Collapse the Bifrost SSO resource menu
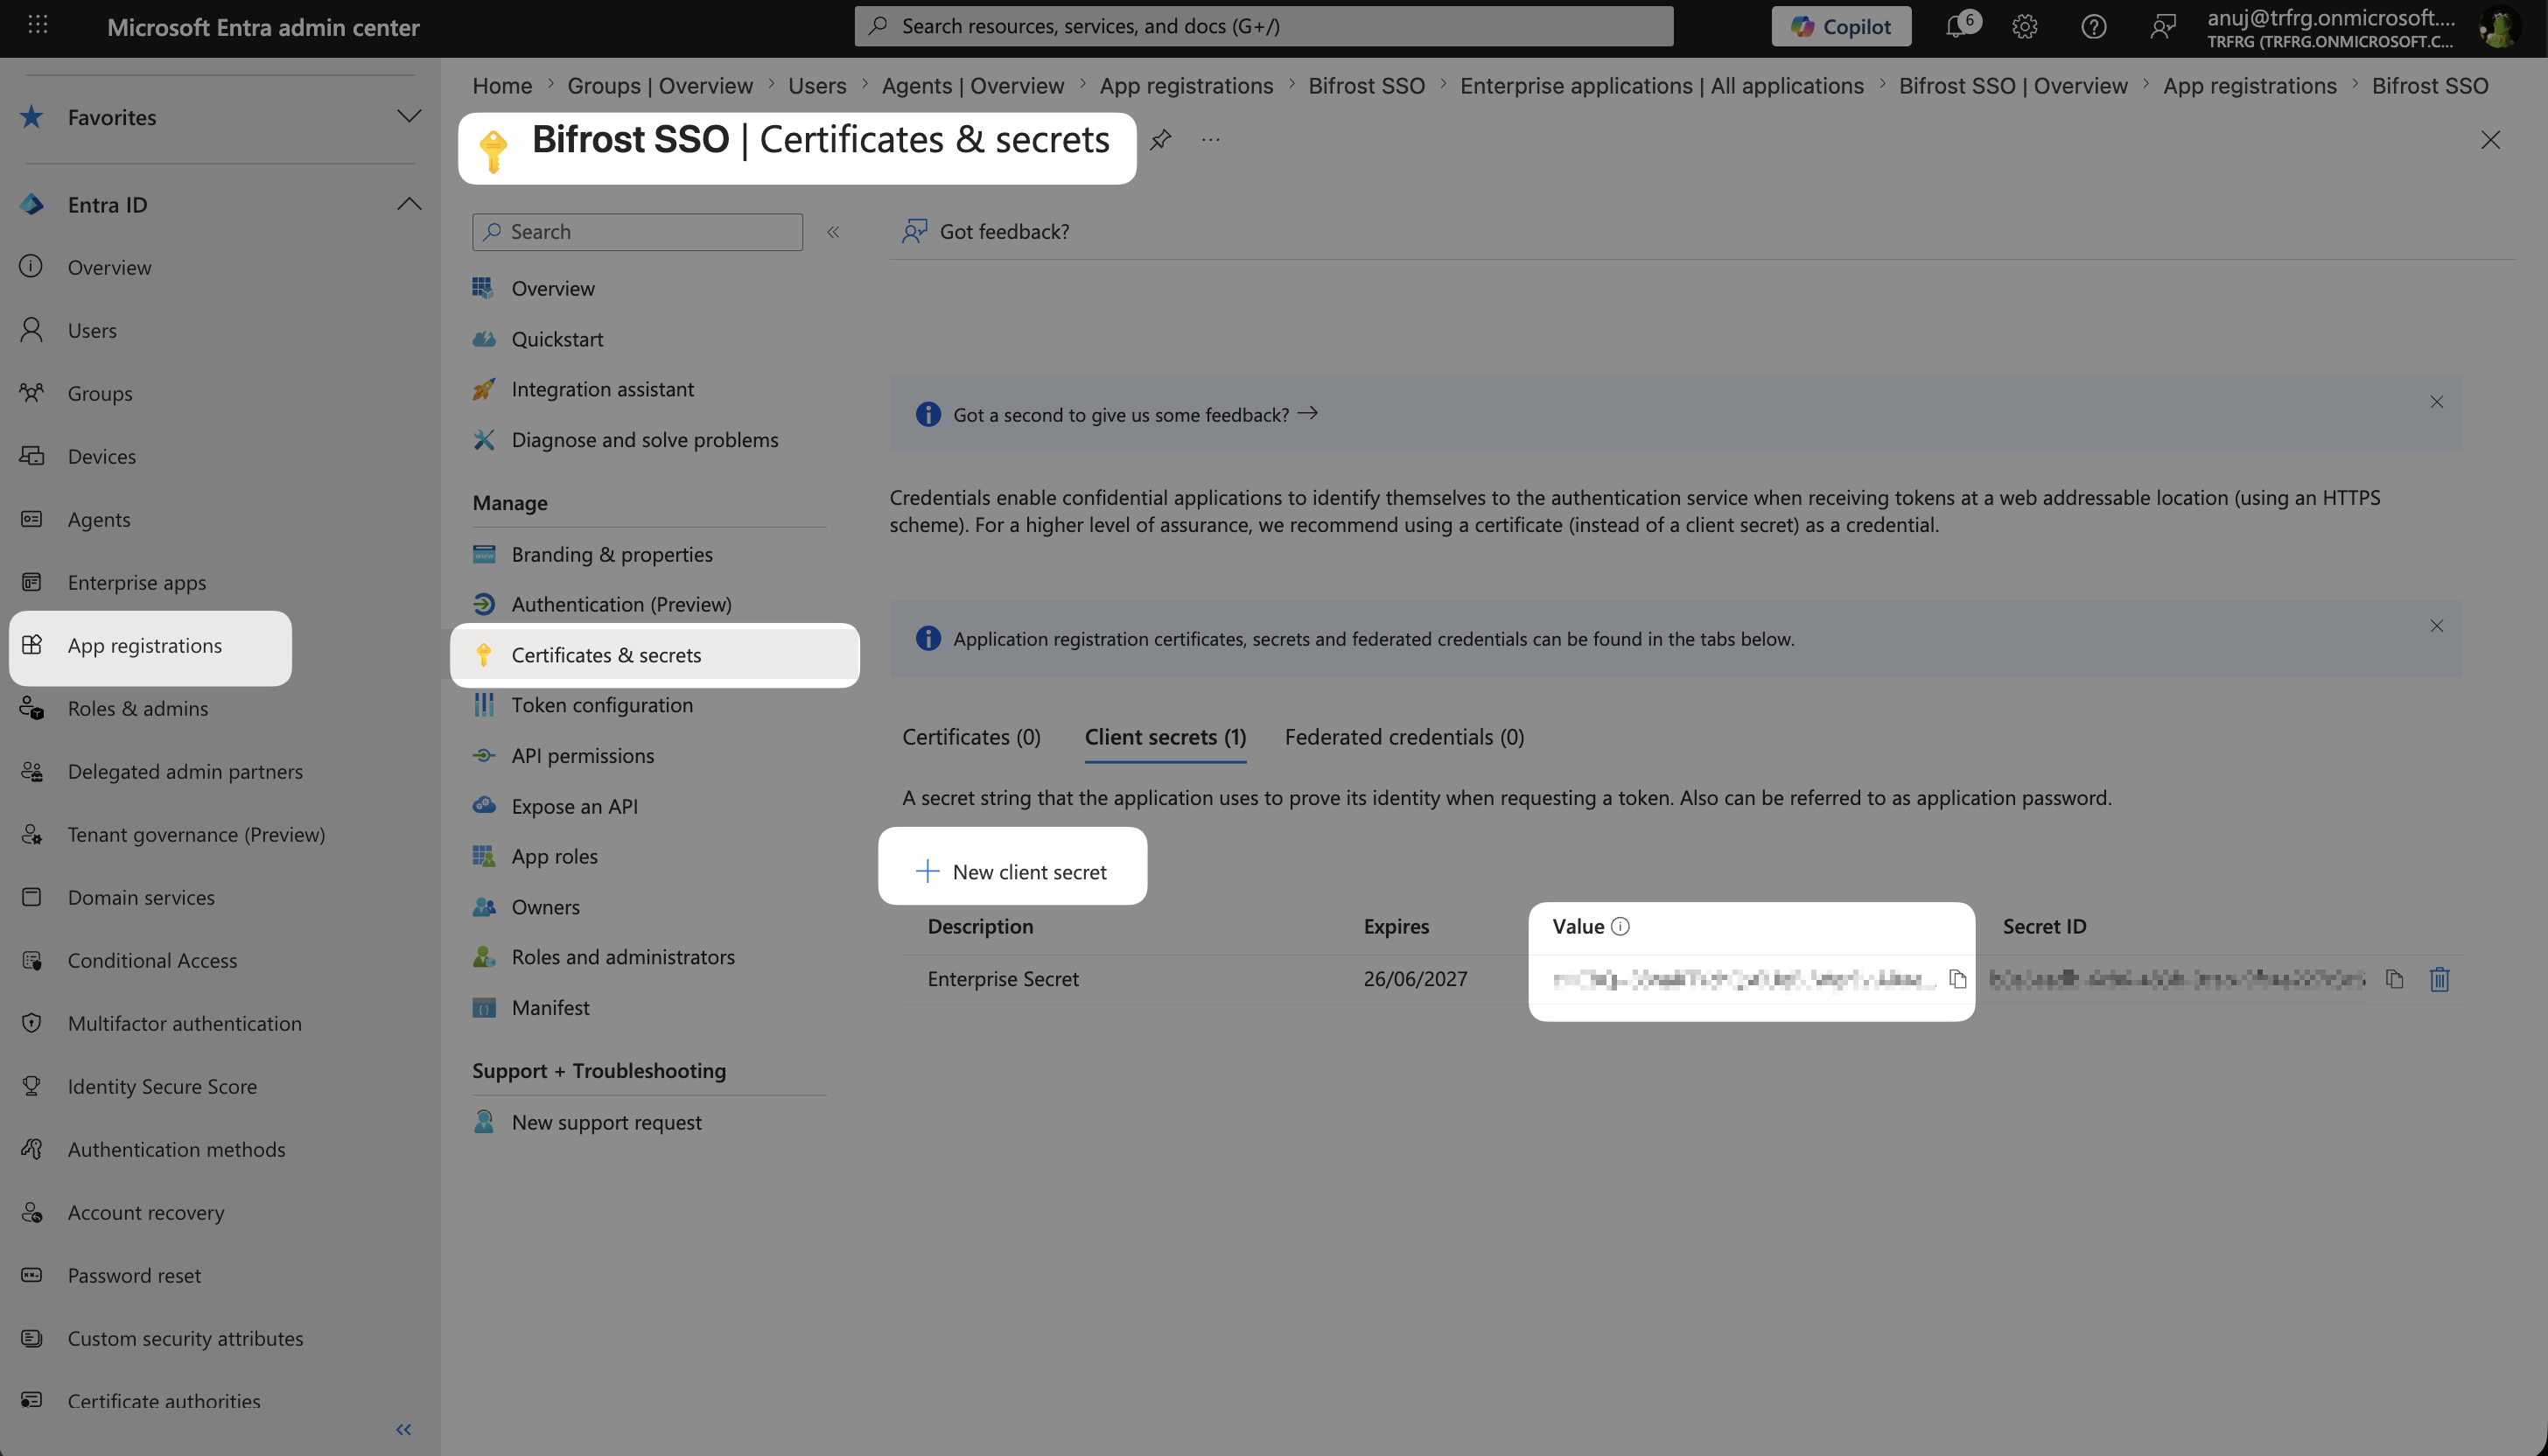 coord(833,232)
